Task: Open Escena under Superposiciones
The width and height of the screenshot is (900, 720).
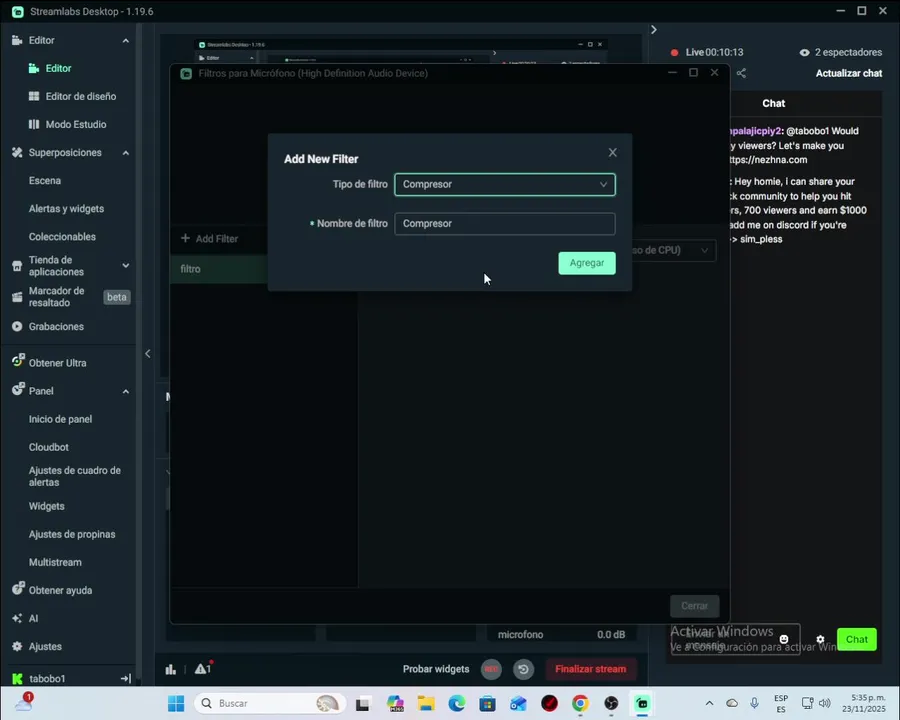Action: coord(45,181)
